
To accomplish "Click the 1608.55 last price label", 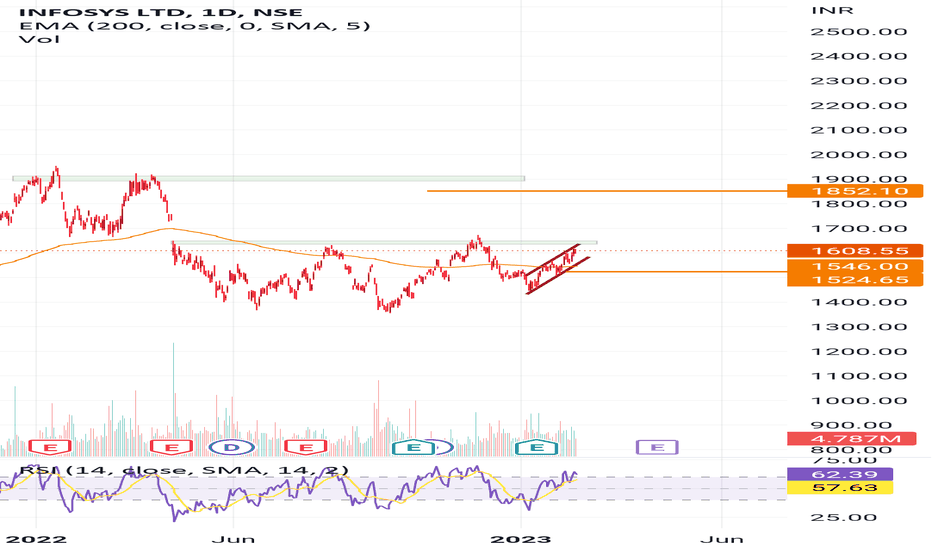I will coord(855,251).
